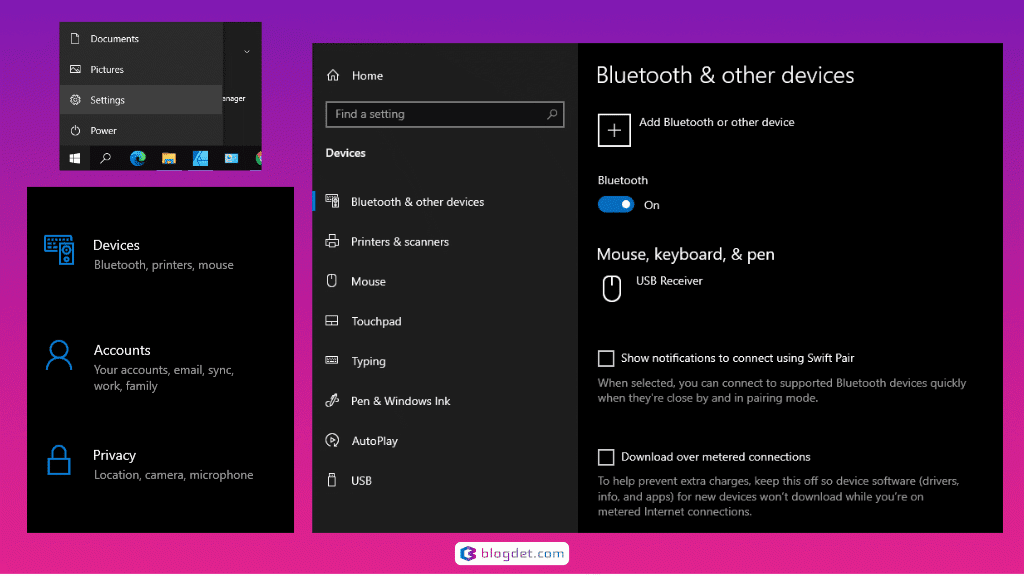
Task: Click the Find a setting search box
Action: tap(445, 114)
